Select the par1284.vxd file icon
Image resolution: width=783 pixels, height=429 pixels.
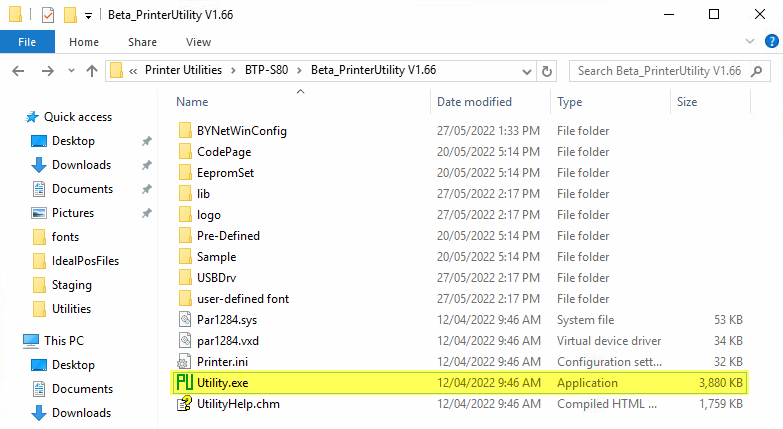pos(185,341)
